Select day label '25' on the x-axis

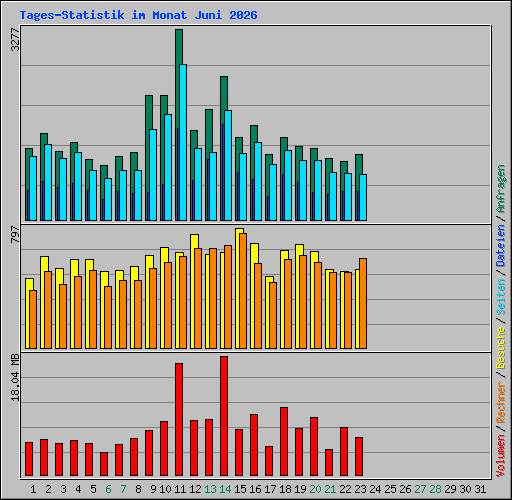click(390, 489)
